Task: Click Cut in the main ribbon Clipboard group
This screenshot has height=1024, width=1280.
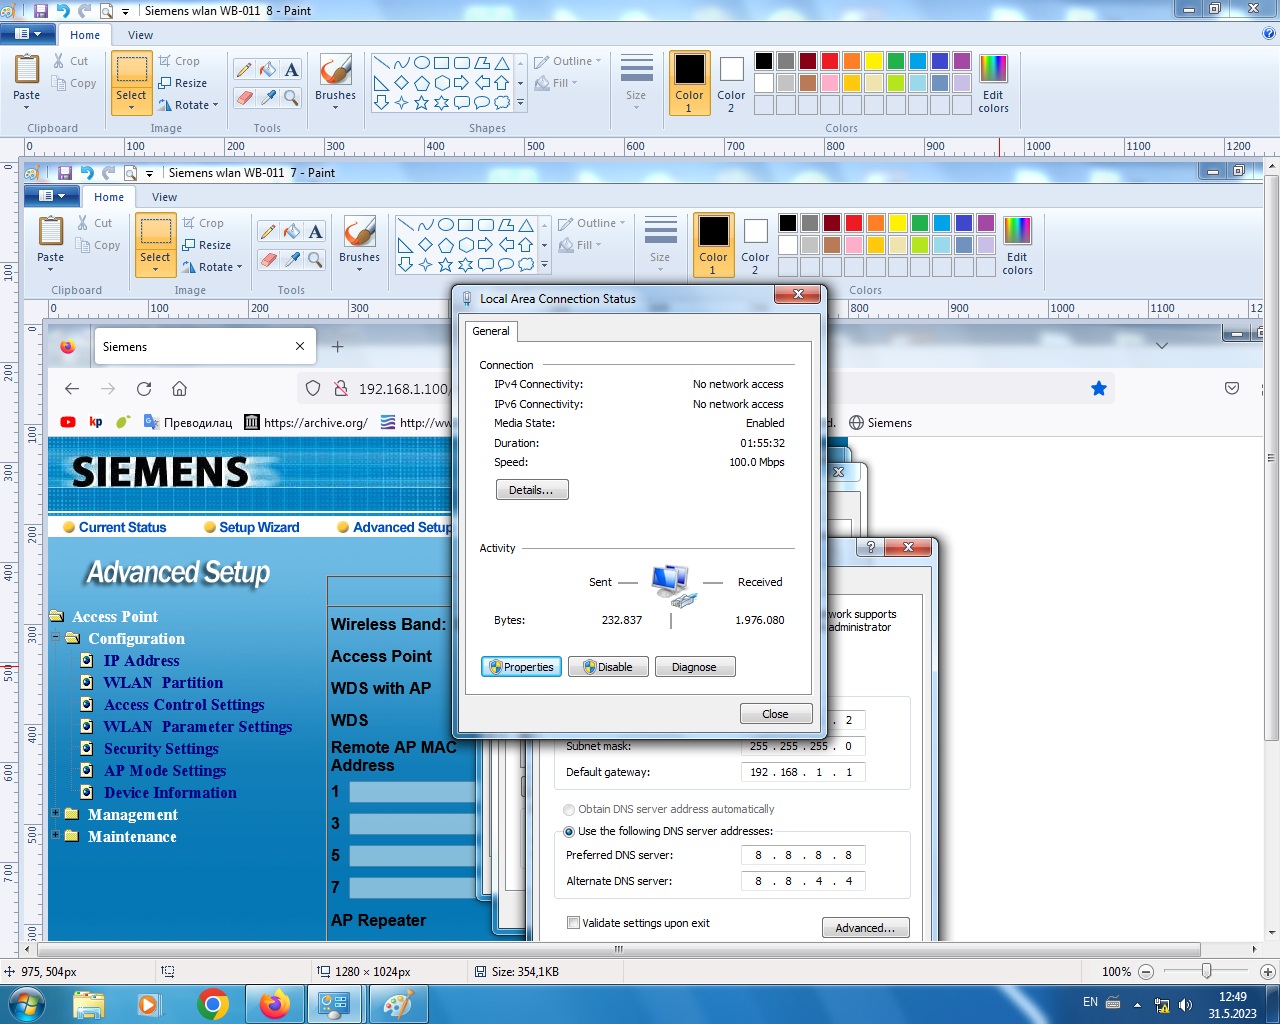Action: pos(71,61)
